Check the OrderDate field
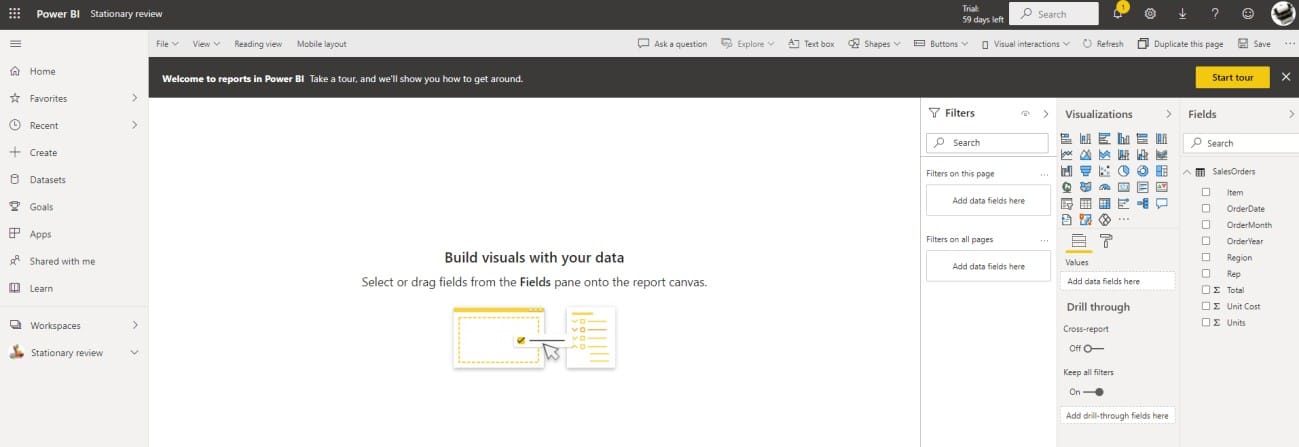Viewport: 1299px width, 447px height. click(1206, 208)
